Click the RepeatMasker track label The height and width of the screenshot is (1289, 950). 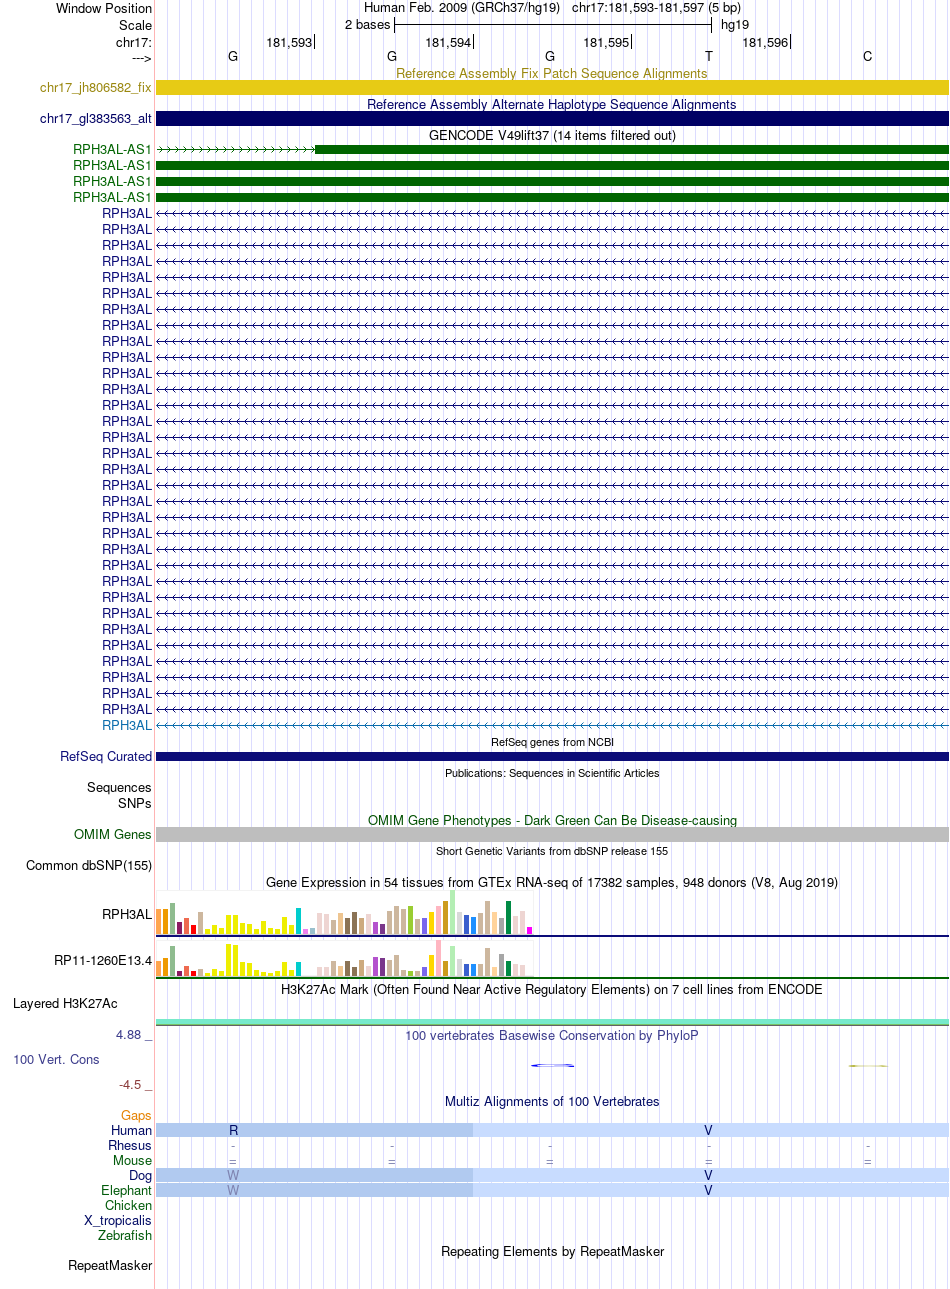pyautogui.click(x=110, y=1265)
